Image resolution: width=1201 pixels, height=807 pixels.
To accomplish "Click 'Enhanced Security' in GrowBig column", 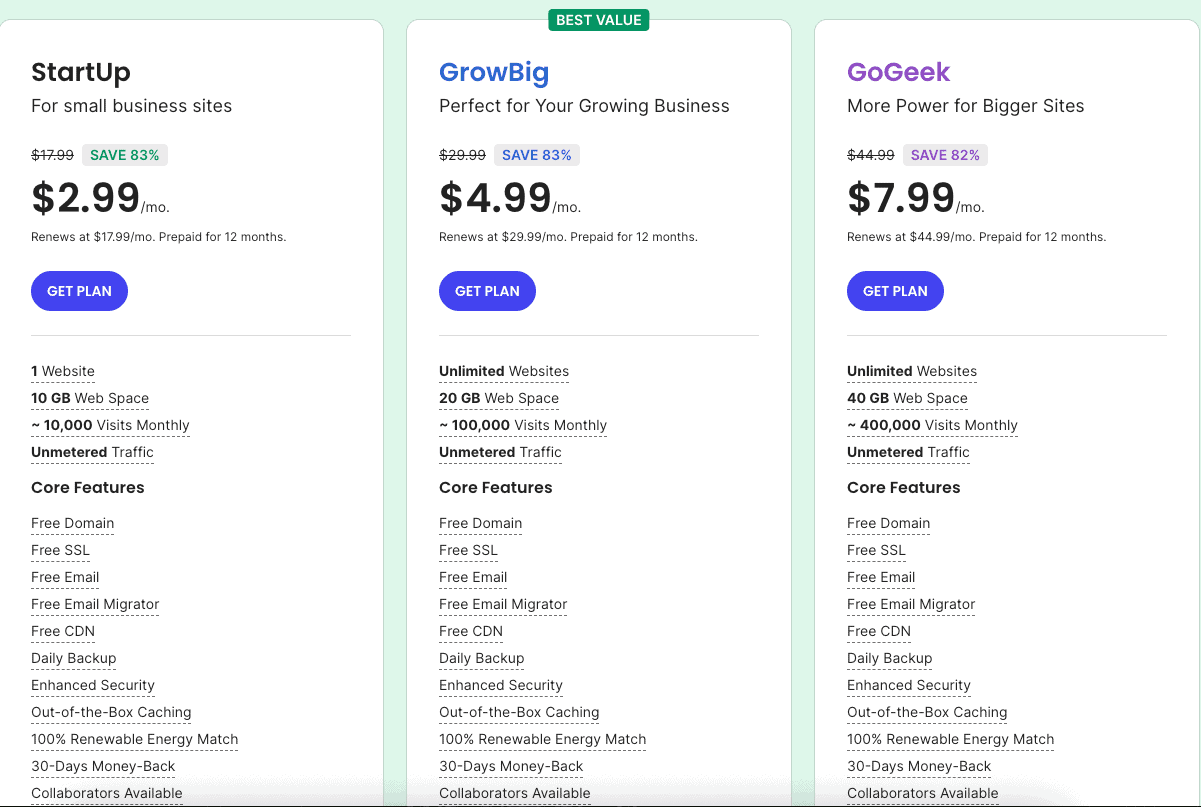I will (x=500, y=685).
